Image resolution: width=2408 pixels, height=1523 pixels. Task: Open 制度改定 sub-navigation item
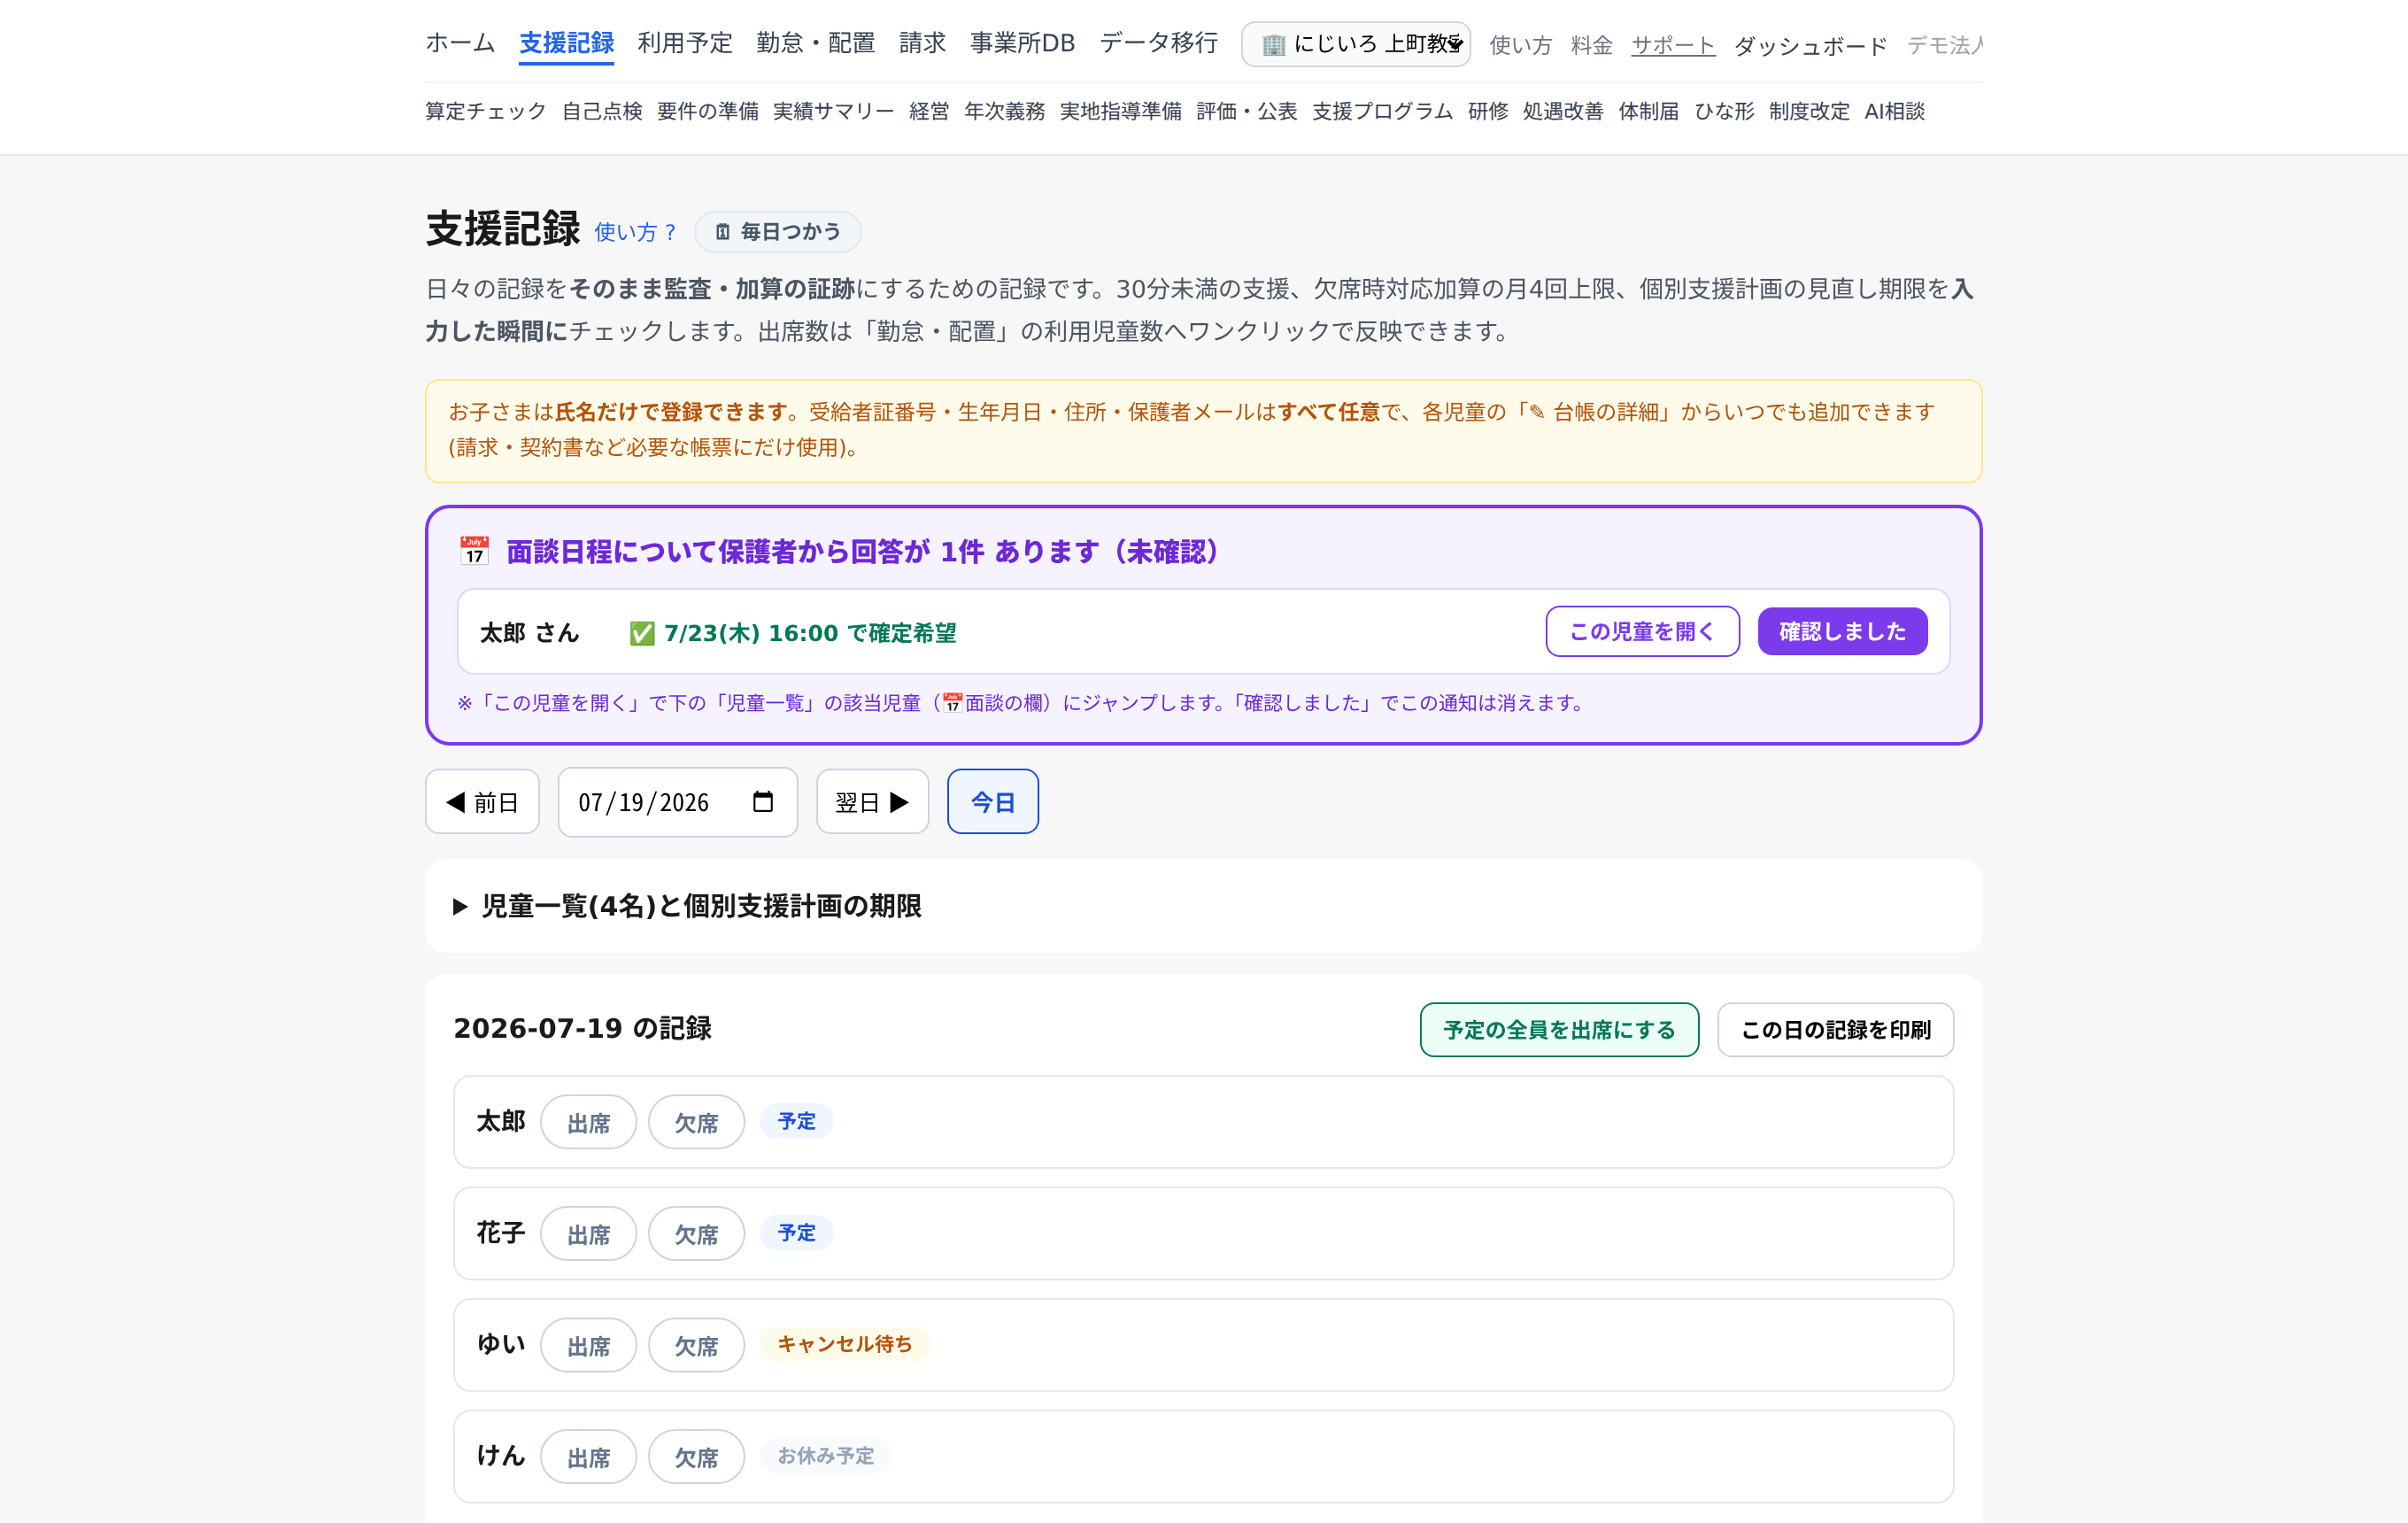[x=1809, y=111]
